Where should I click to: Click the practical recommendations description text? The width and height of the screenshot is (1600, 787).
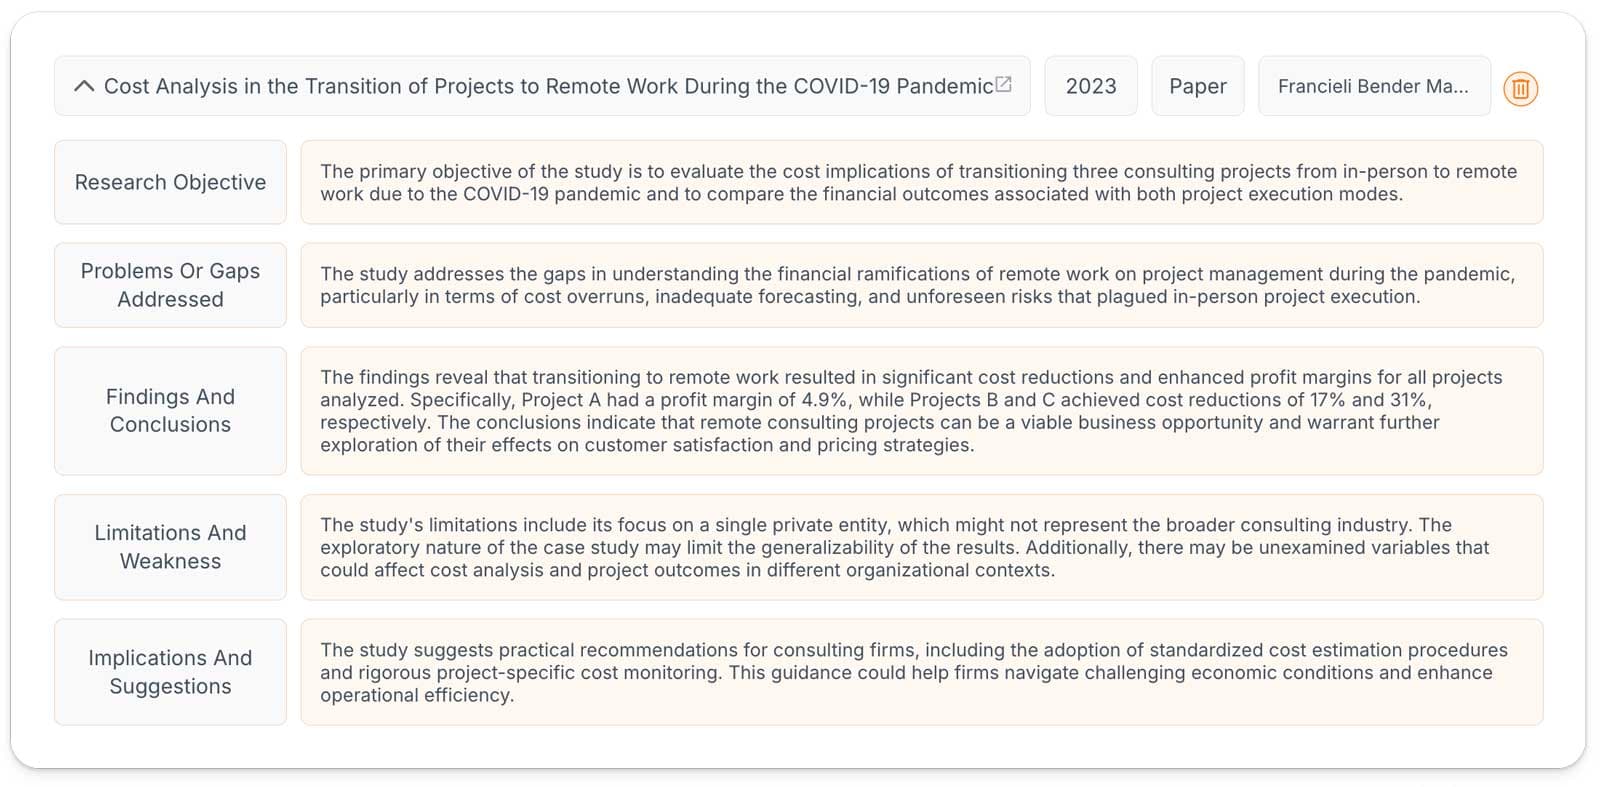[914, 672]
